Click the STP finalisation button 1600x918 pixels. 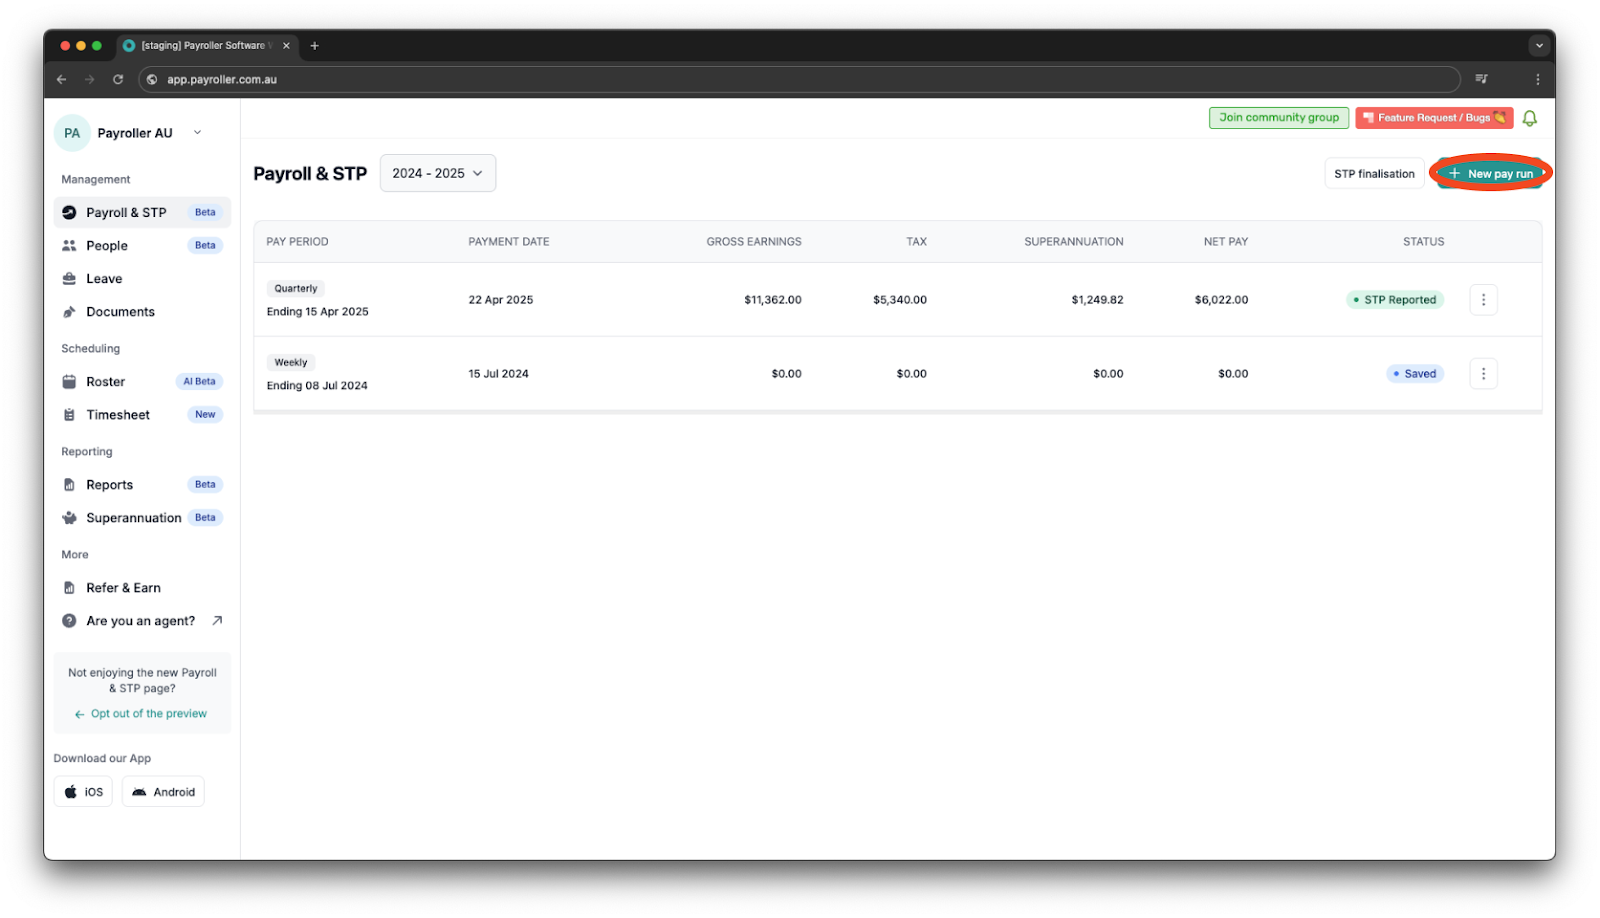point(1373,173)
